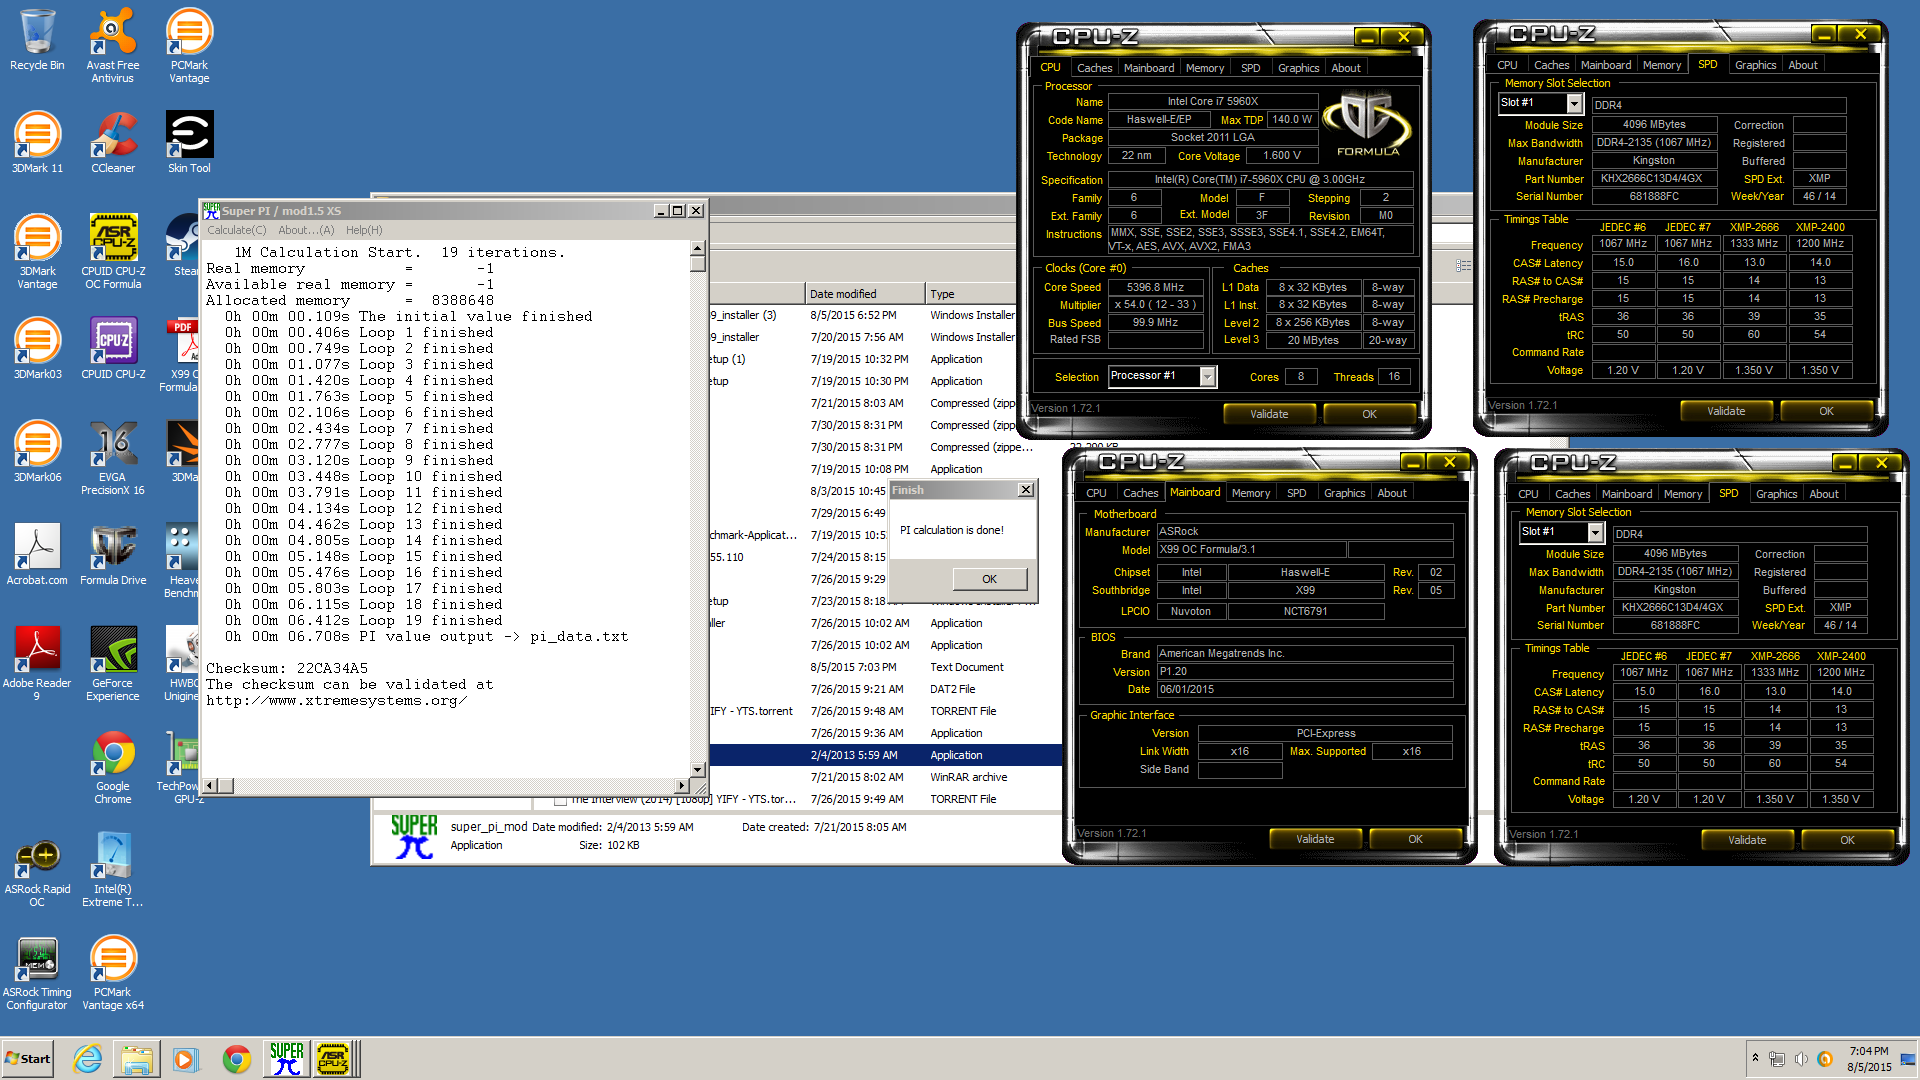Click the Super PI vertical scrollbar thumb
The width and height of the screenshot is (1920, 1080).
tap(697, 263)
